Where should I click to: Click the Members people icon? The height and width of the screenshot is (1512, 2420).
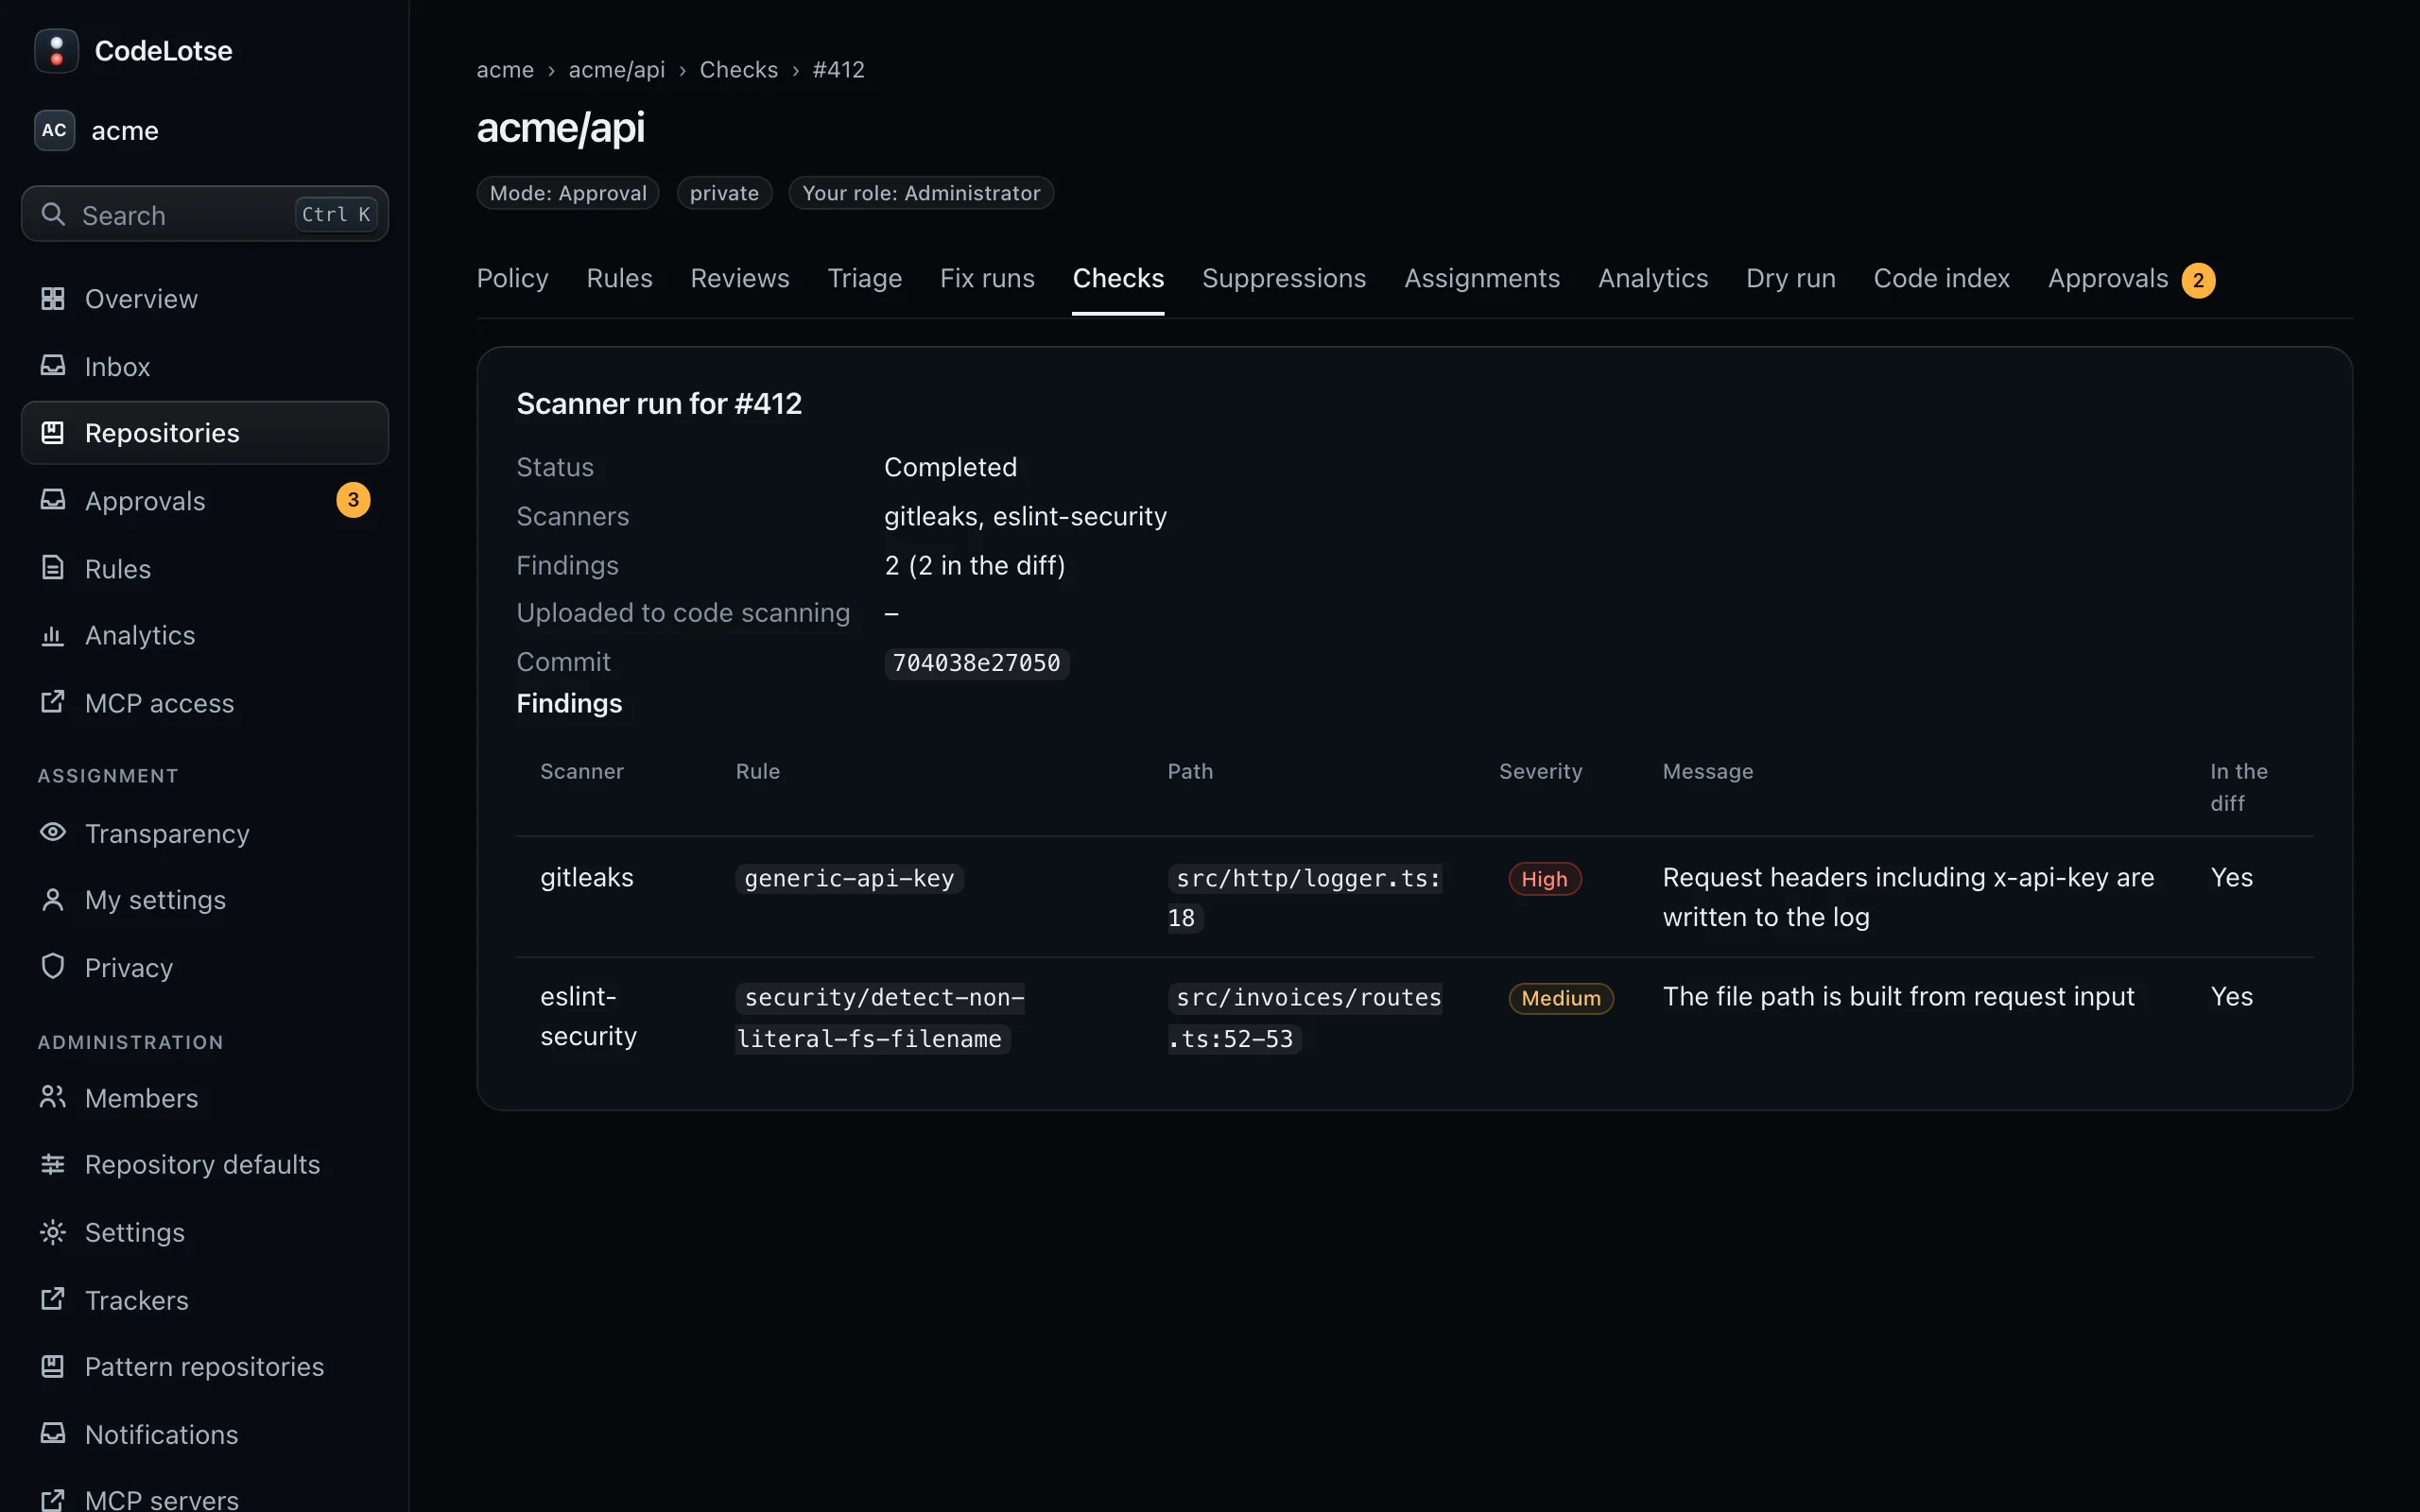(53, 1097)
